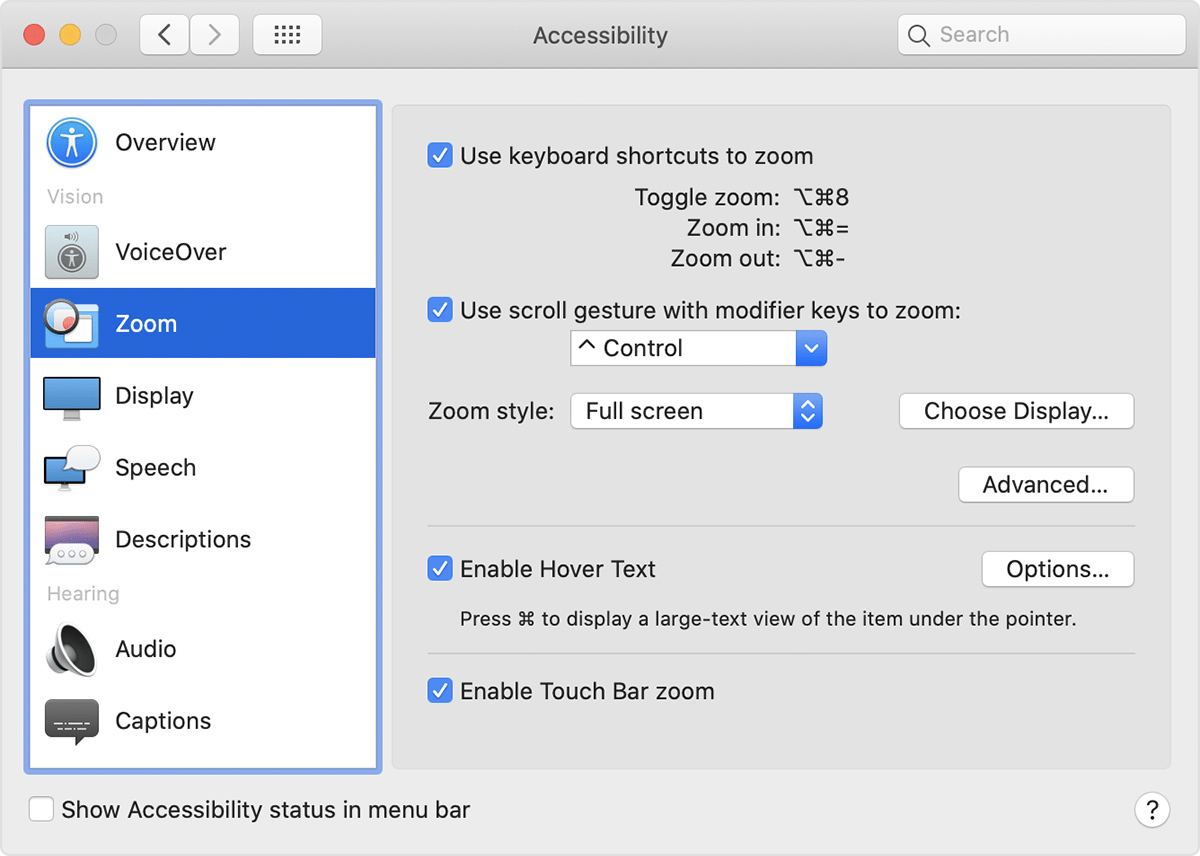The width and height of the screenshot is (1200, 856).
Task: Open the Descriptions icon
Action: click(71, 540)
